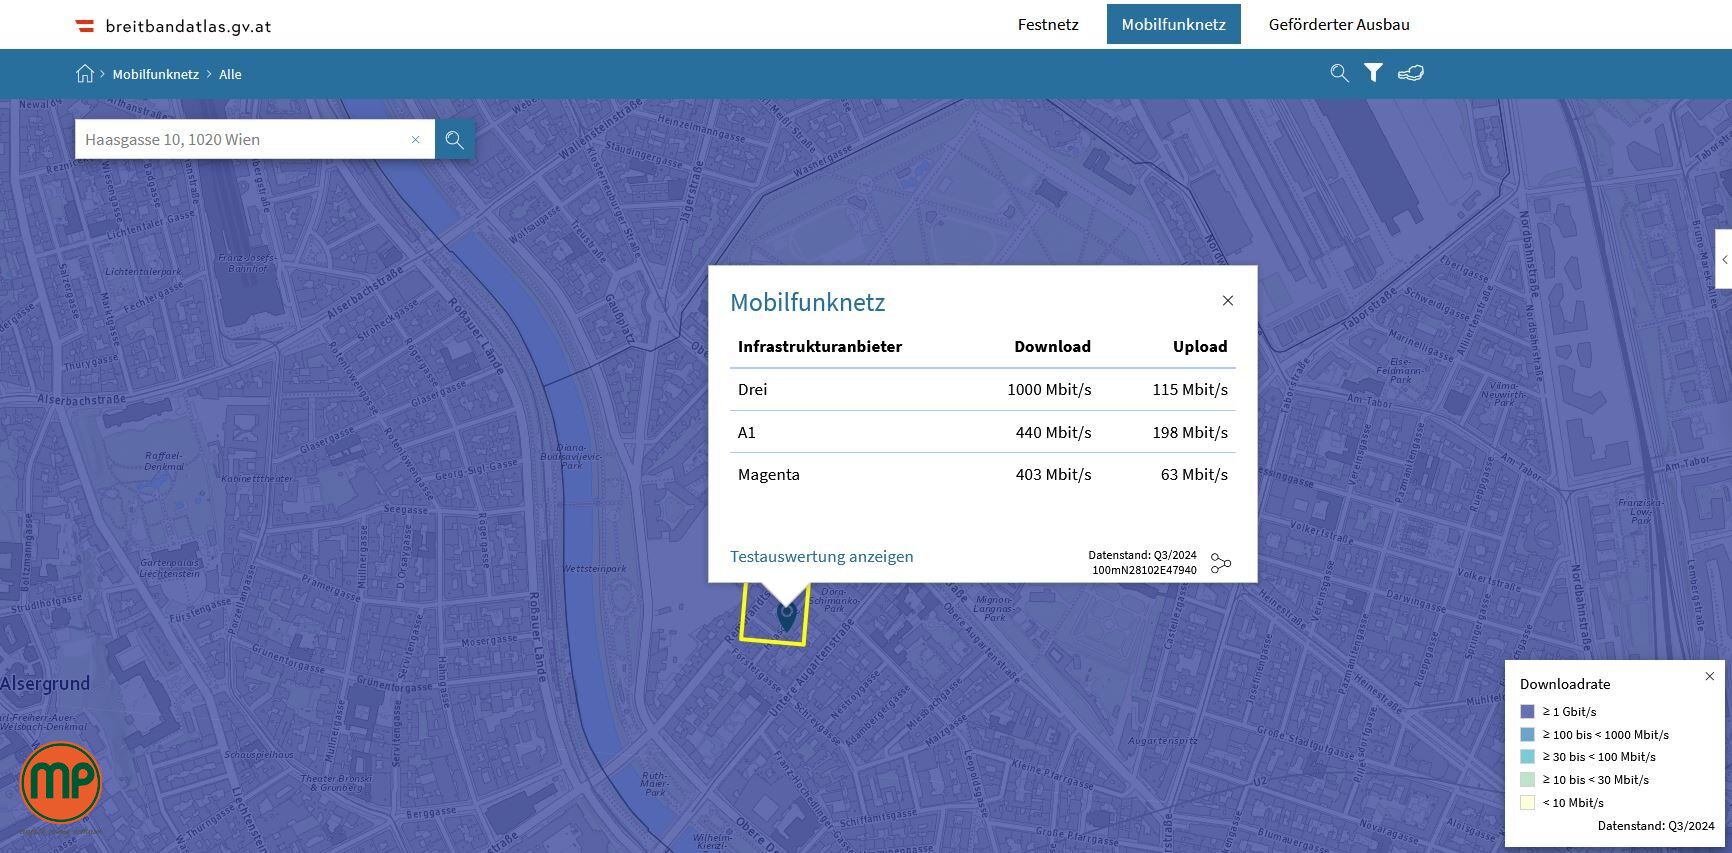Image resolution: width=1732 pixels, height=853 pixels.
Task: Switch to the Festnetz tab
Action: (x=1048, y=25)
